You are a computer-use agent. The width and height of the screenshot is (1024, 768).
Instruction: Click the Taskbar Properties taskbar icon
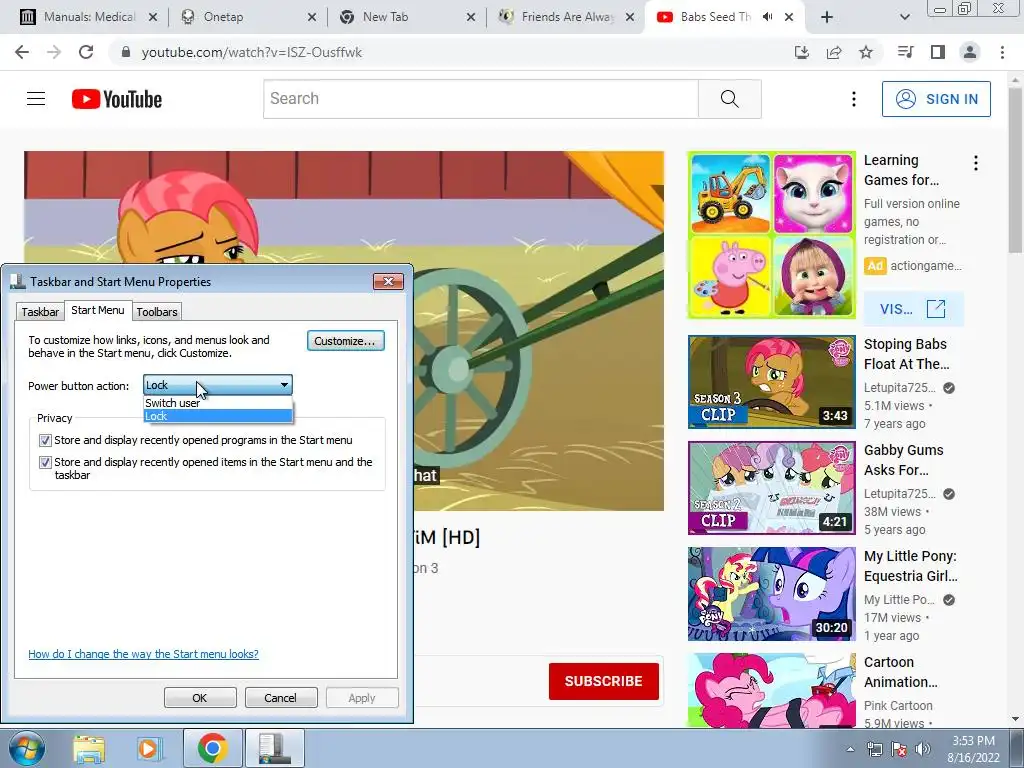tap(274, 748)
